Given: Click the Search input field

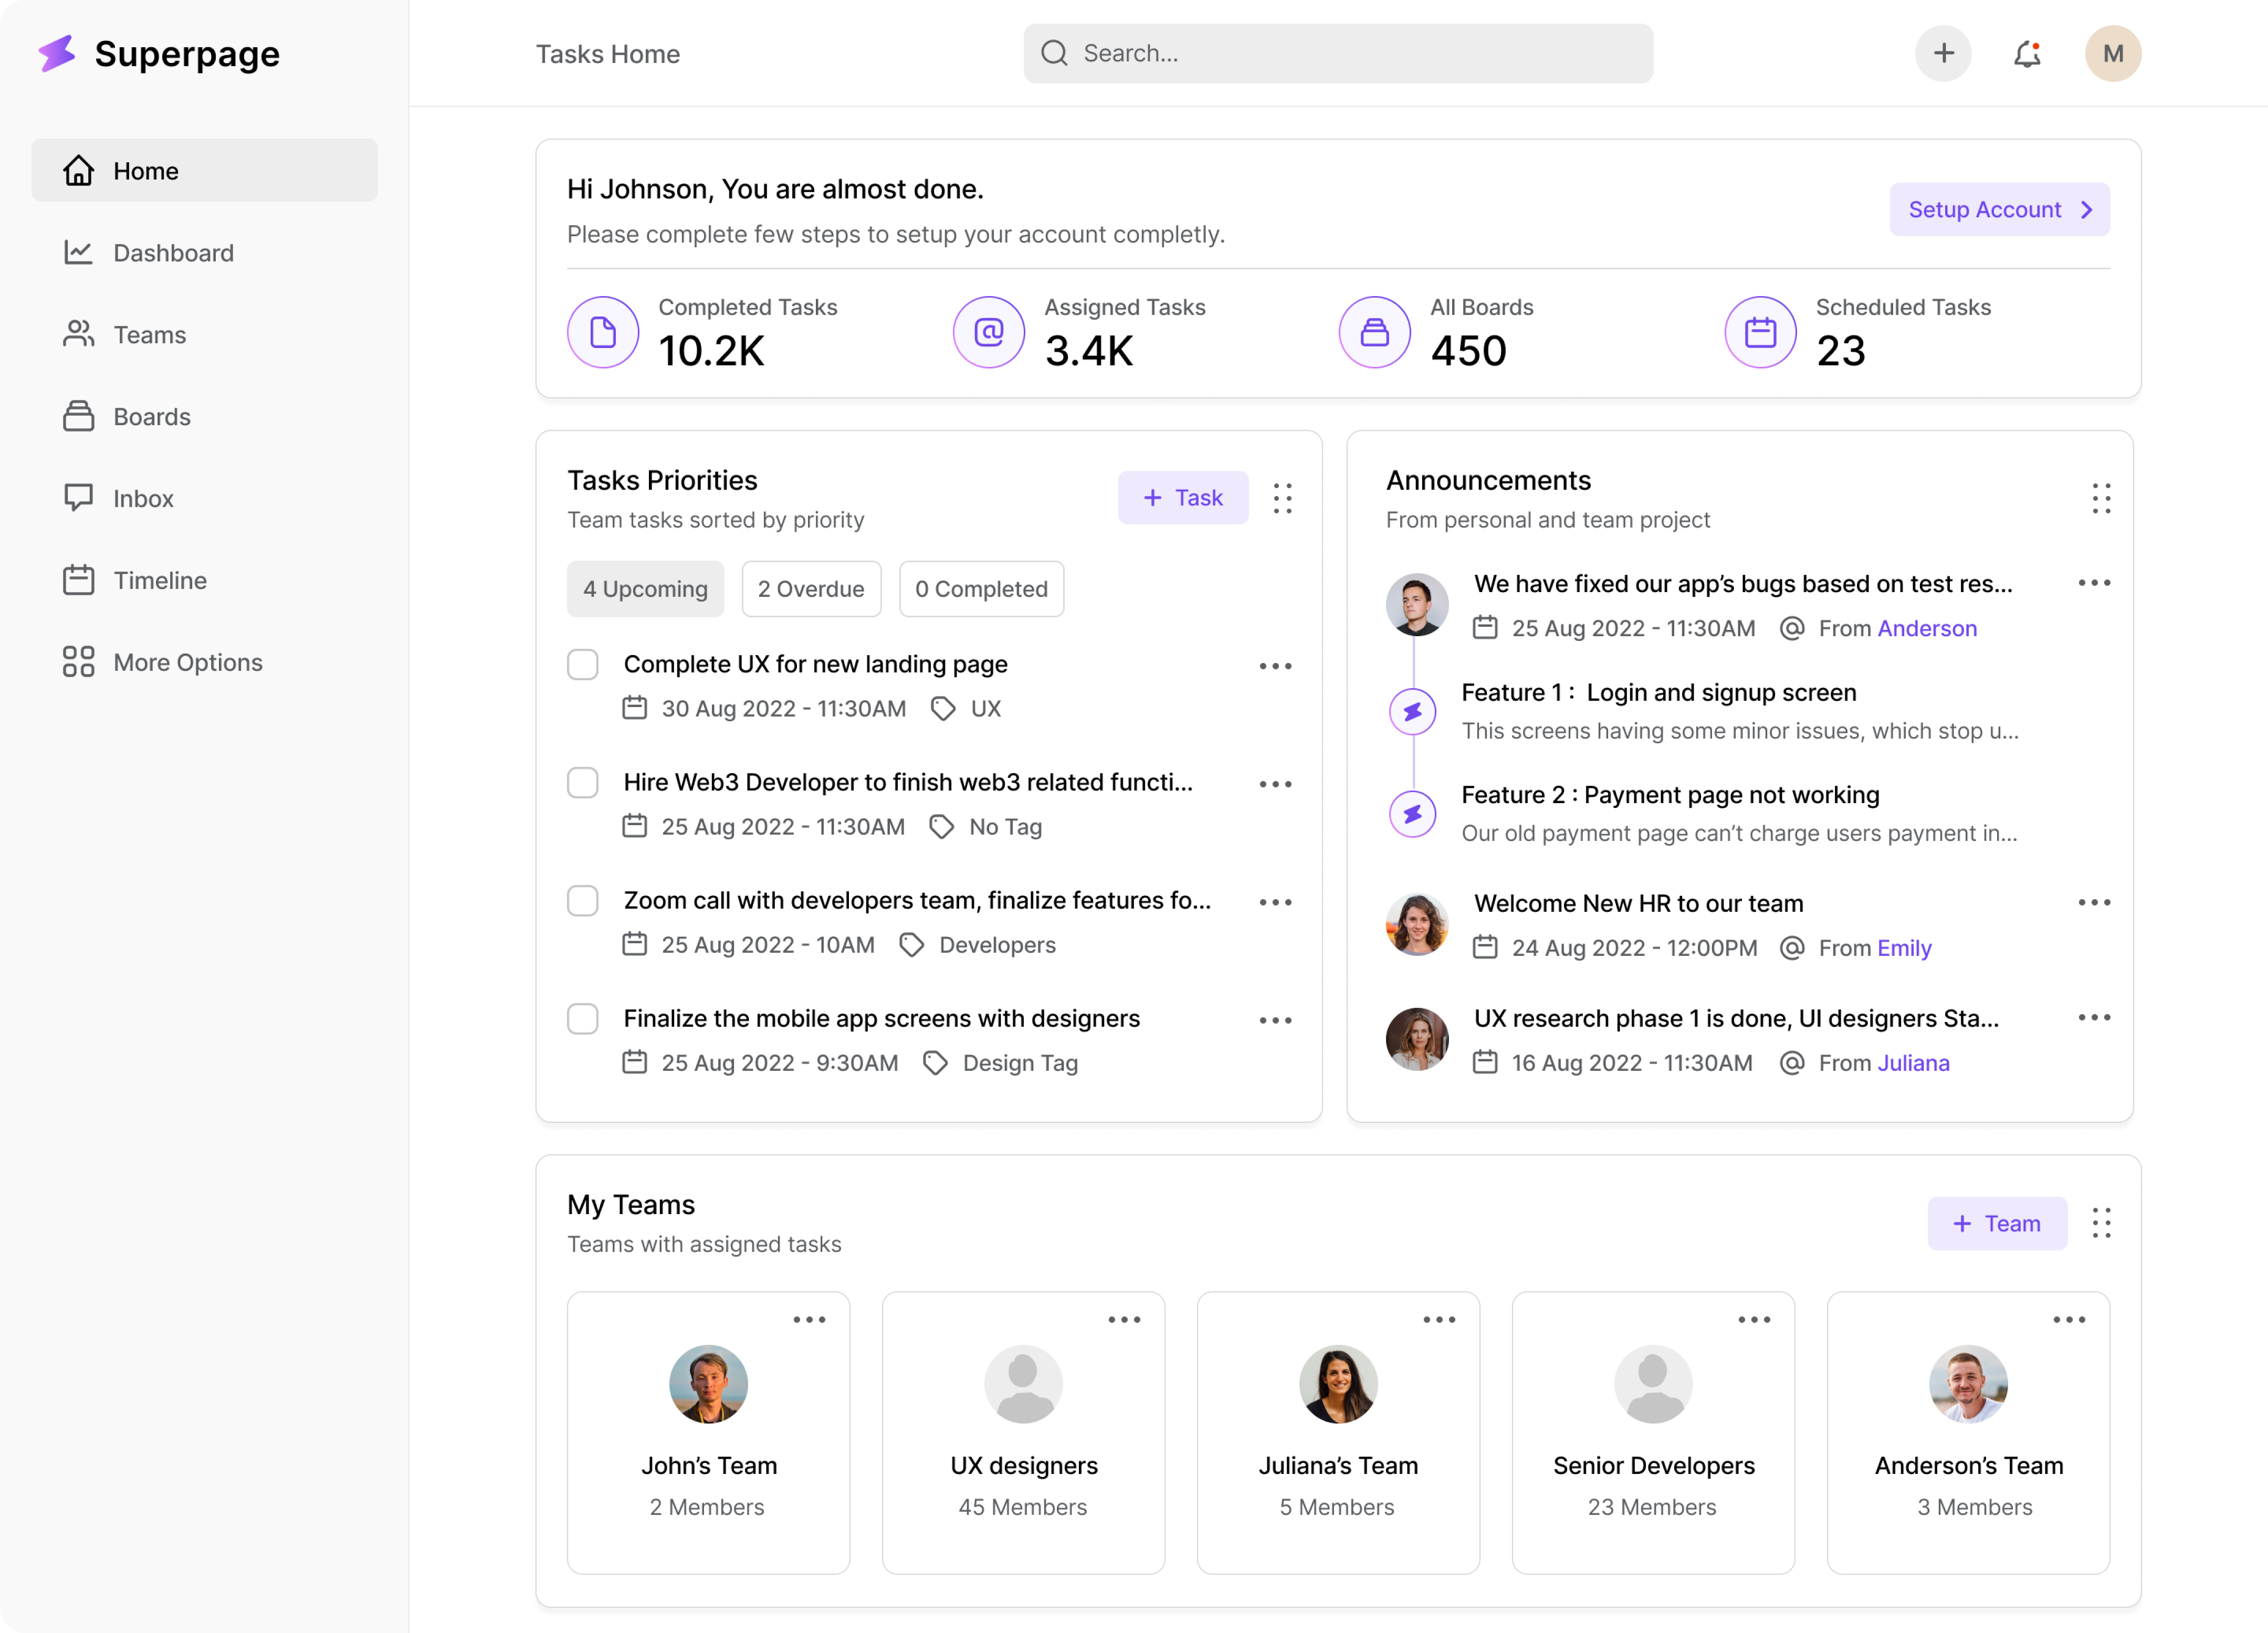Looking at the screenshot, I should pos(1337,54).
